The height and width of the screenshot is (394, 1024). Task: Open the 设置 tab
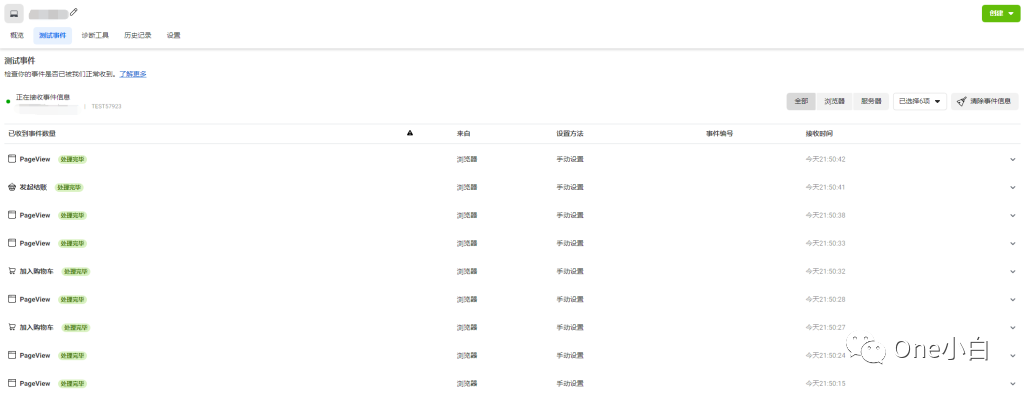(x=173, y=35)
